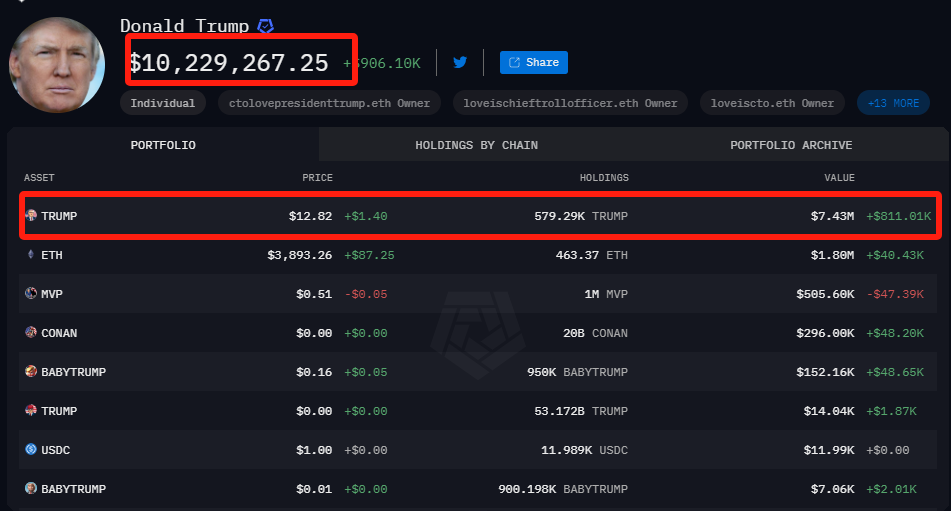Viewport: 951px width, 511px height.
Task: Click the USDC asset name
Action: pyautogui.click(x=55, y=450)
